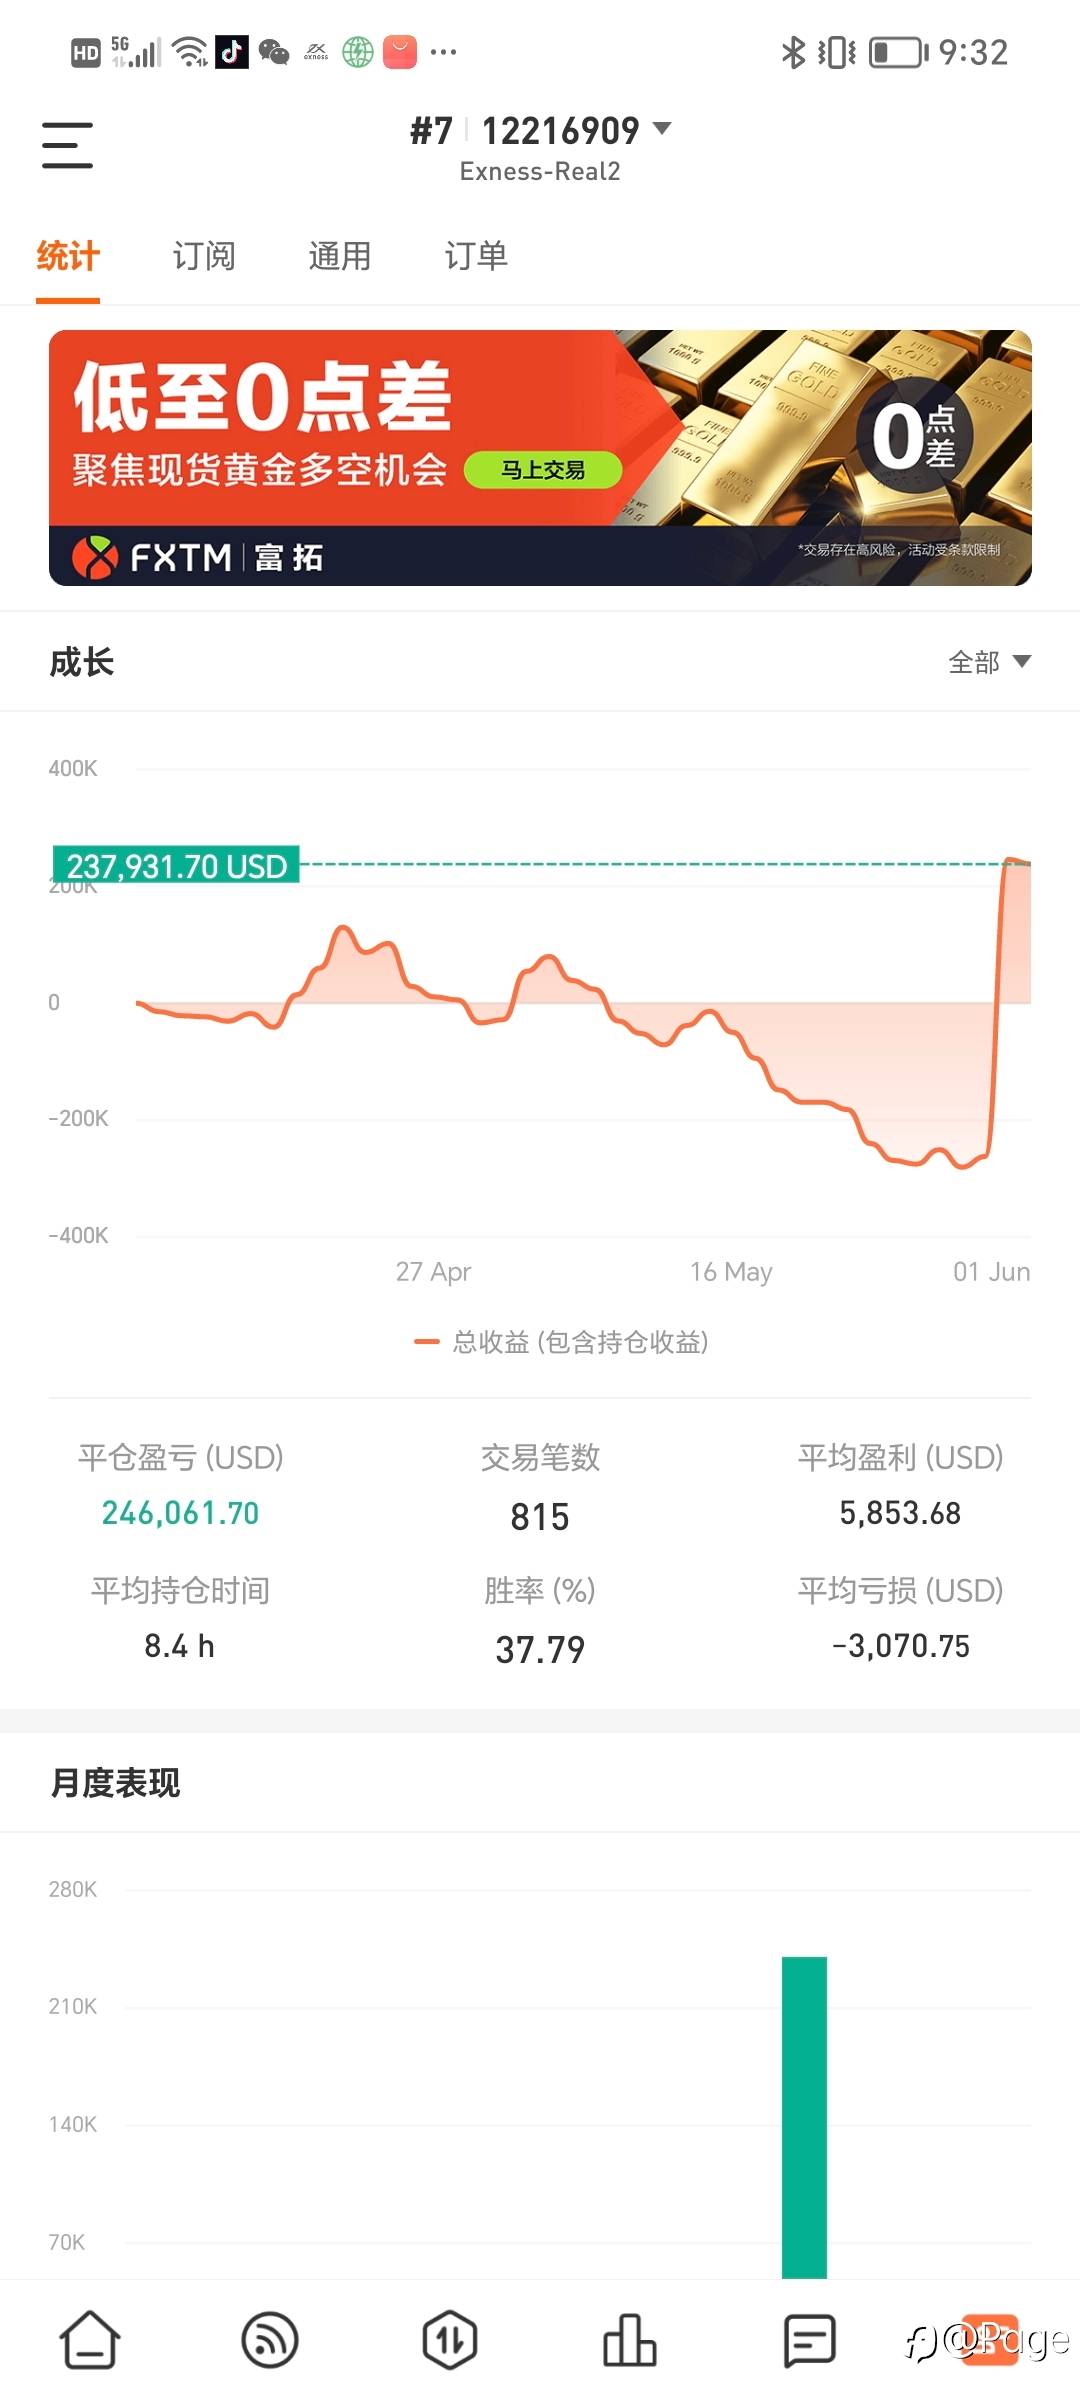Tap the TikTok icon in status bar
1080x2400 pixels.
tap(232, 51)
